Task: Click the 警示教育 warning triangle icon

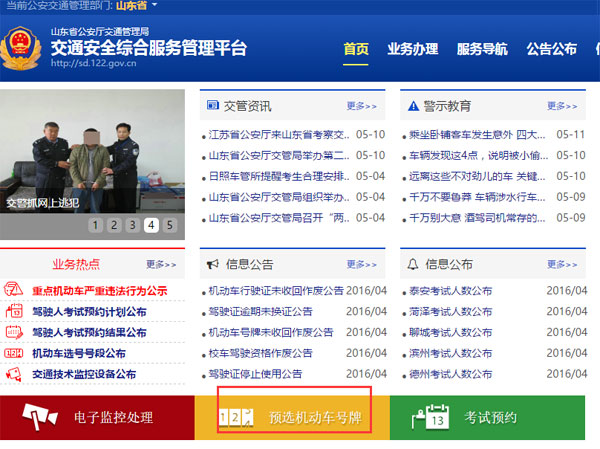Action: pyautogui.click(x=414, y=106)
